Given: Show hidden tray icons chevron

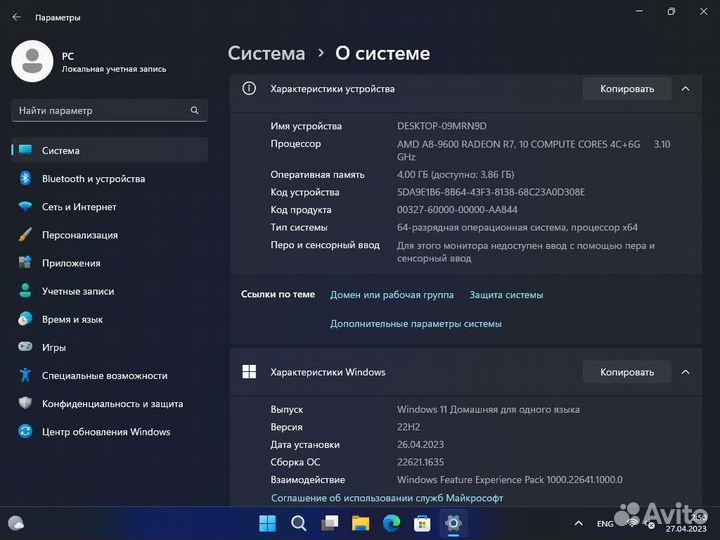Looking at the screenshot, I should [579, 523].
